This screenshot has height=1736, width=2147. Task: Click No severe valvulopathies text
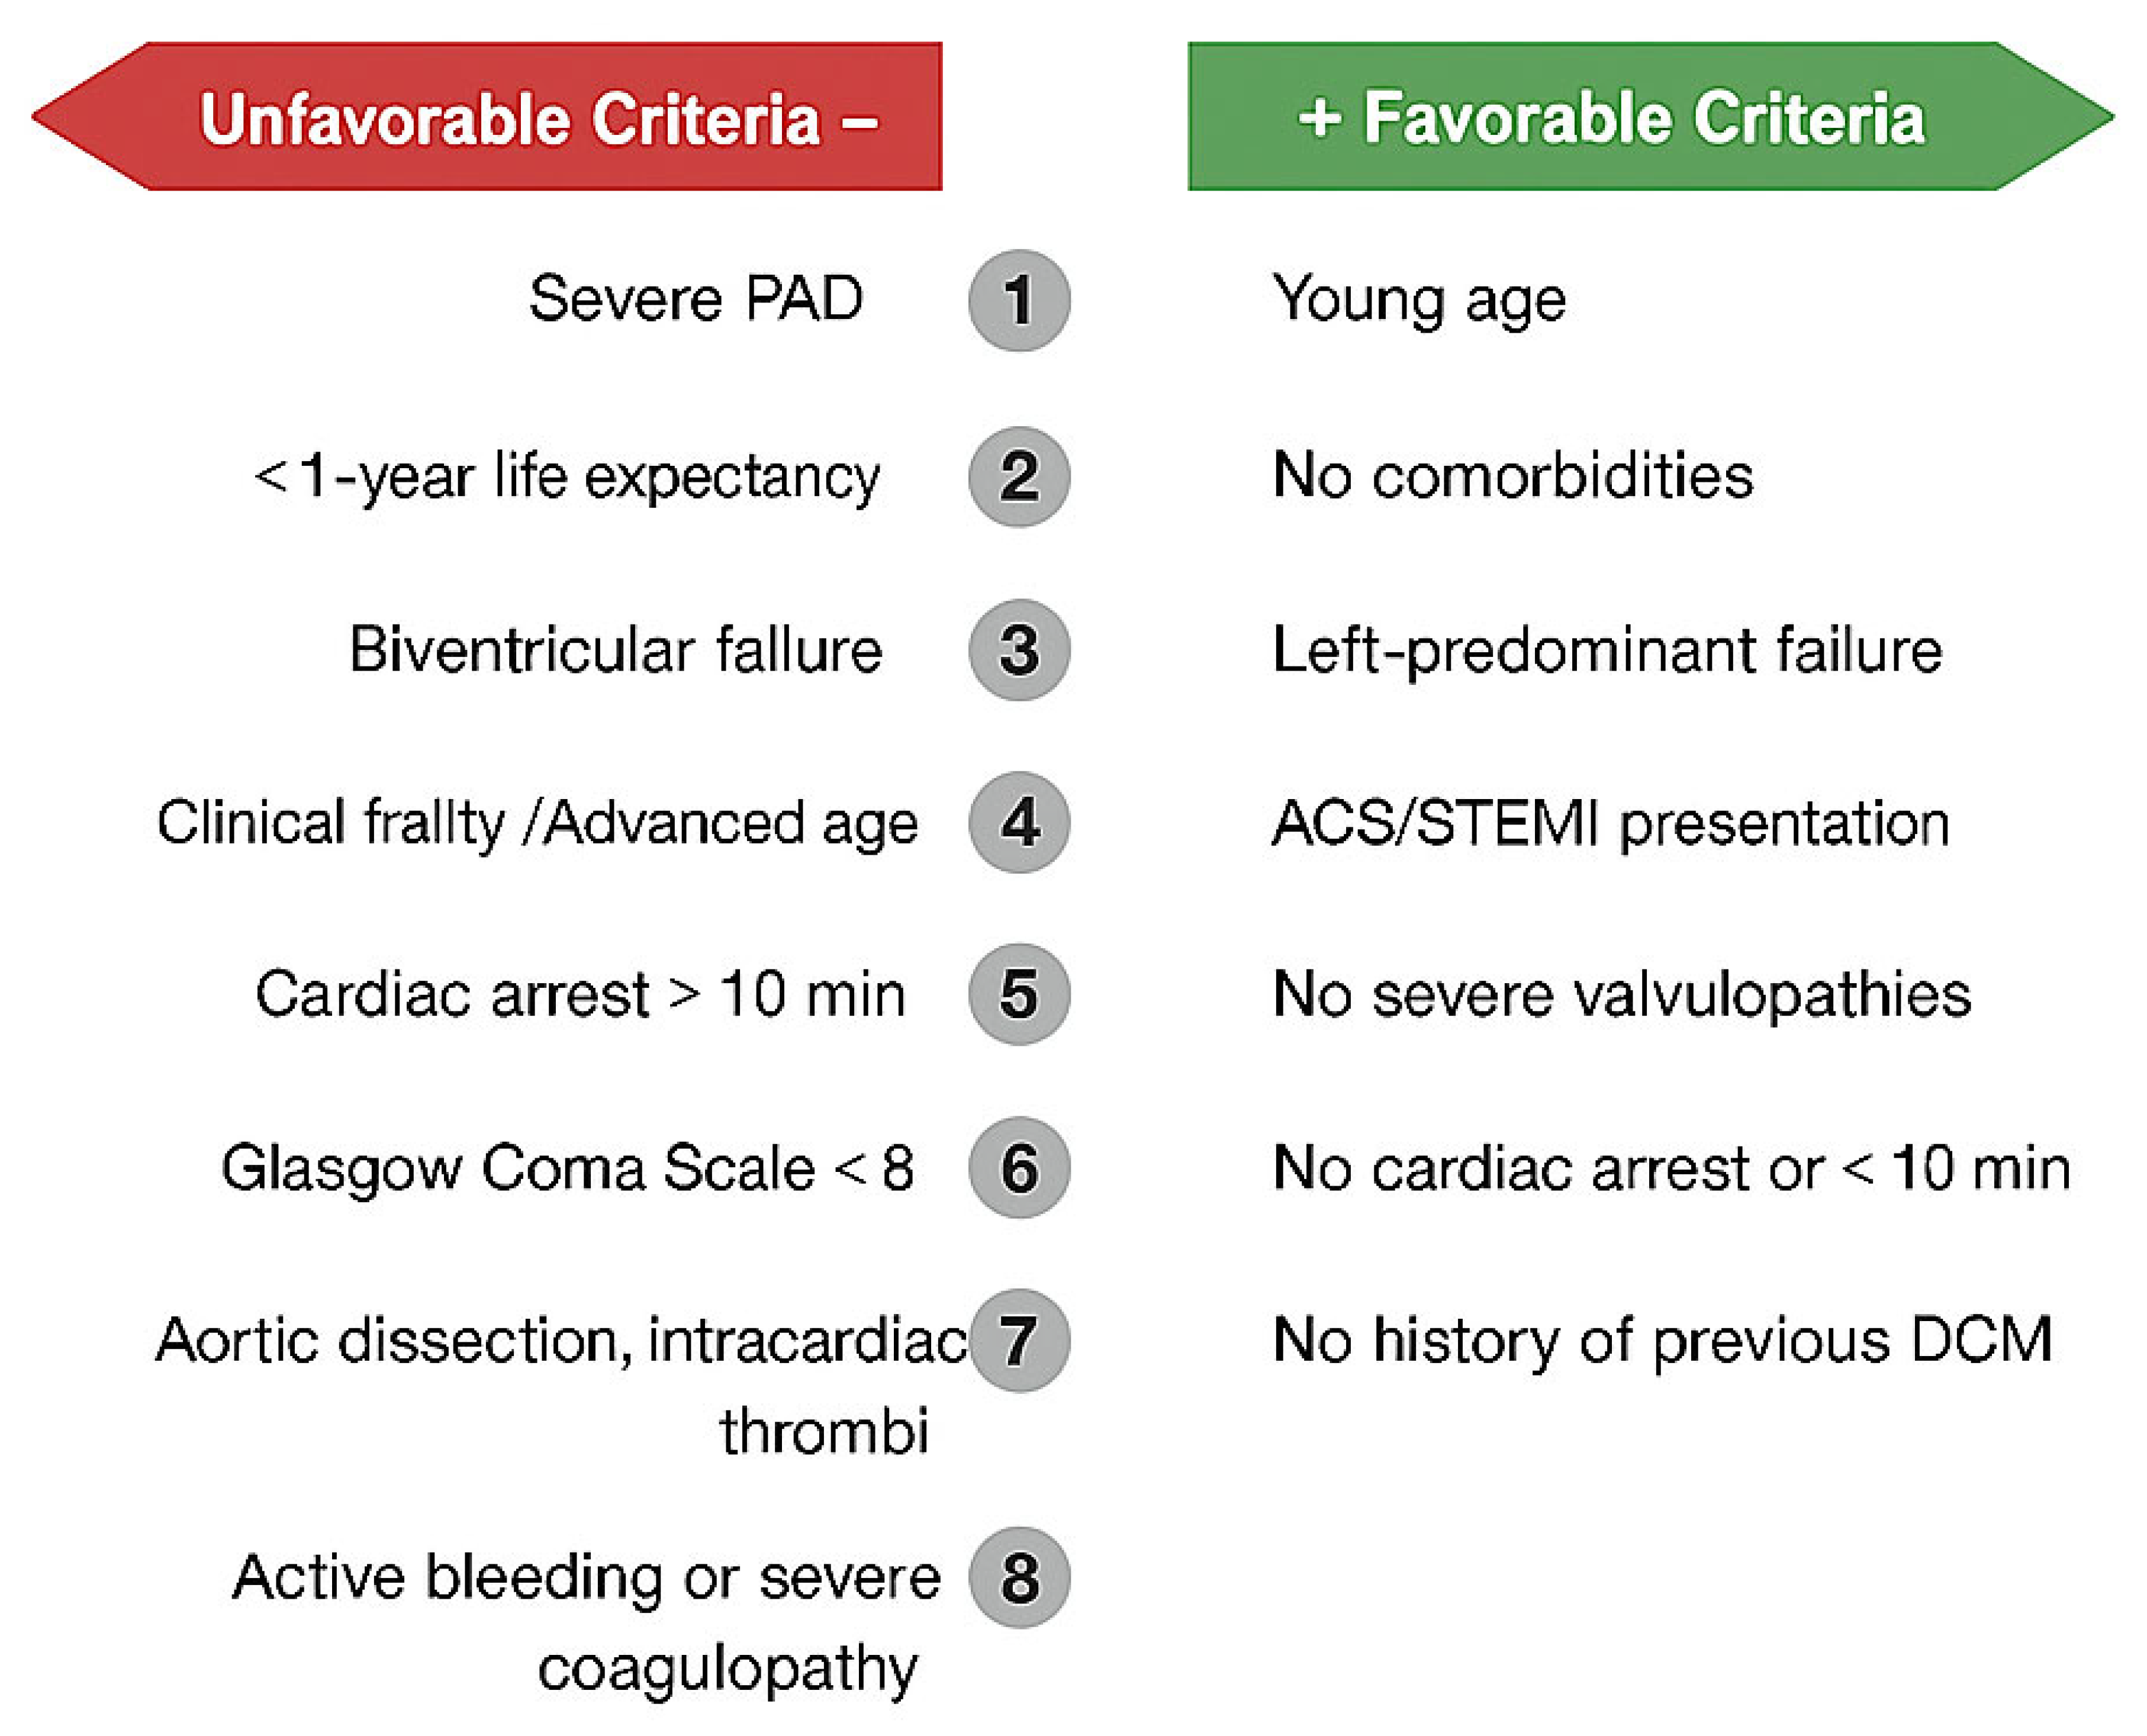click(x=1621, y=995)
